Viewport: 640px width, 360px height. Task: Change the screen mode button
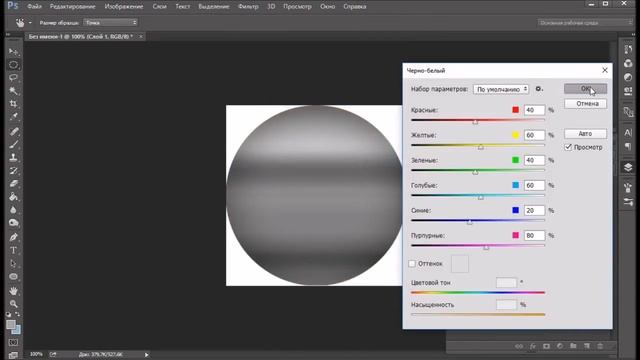tap(13, 355)
